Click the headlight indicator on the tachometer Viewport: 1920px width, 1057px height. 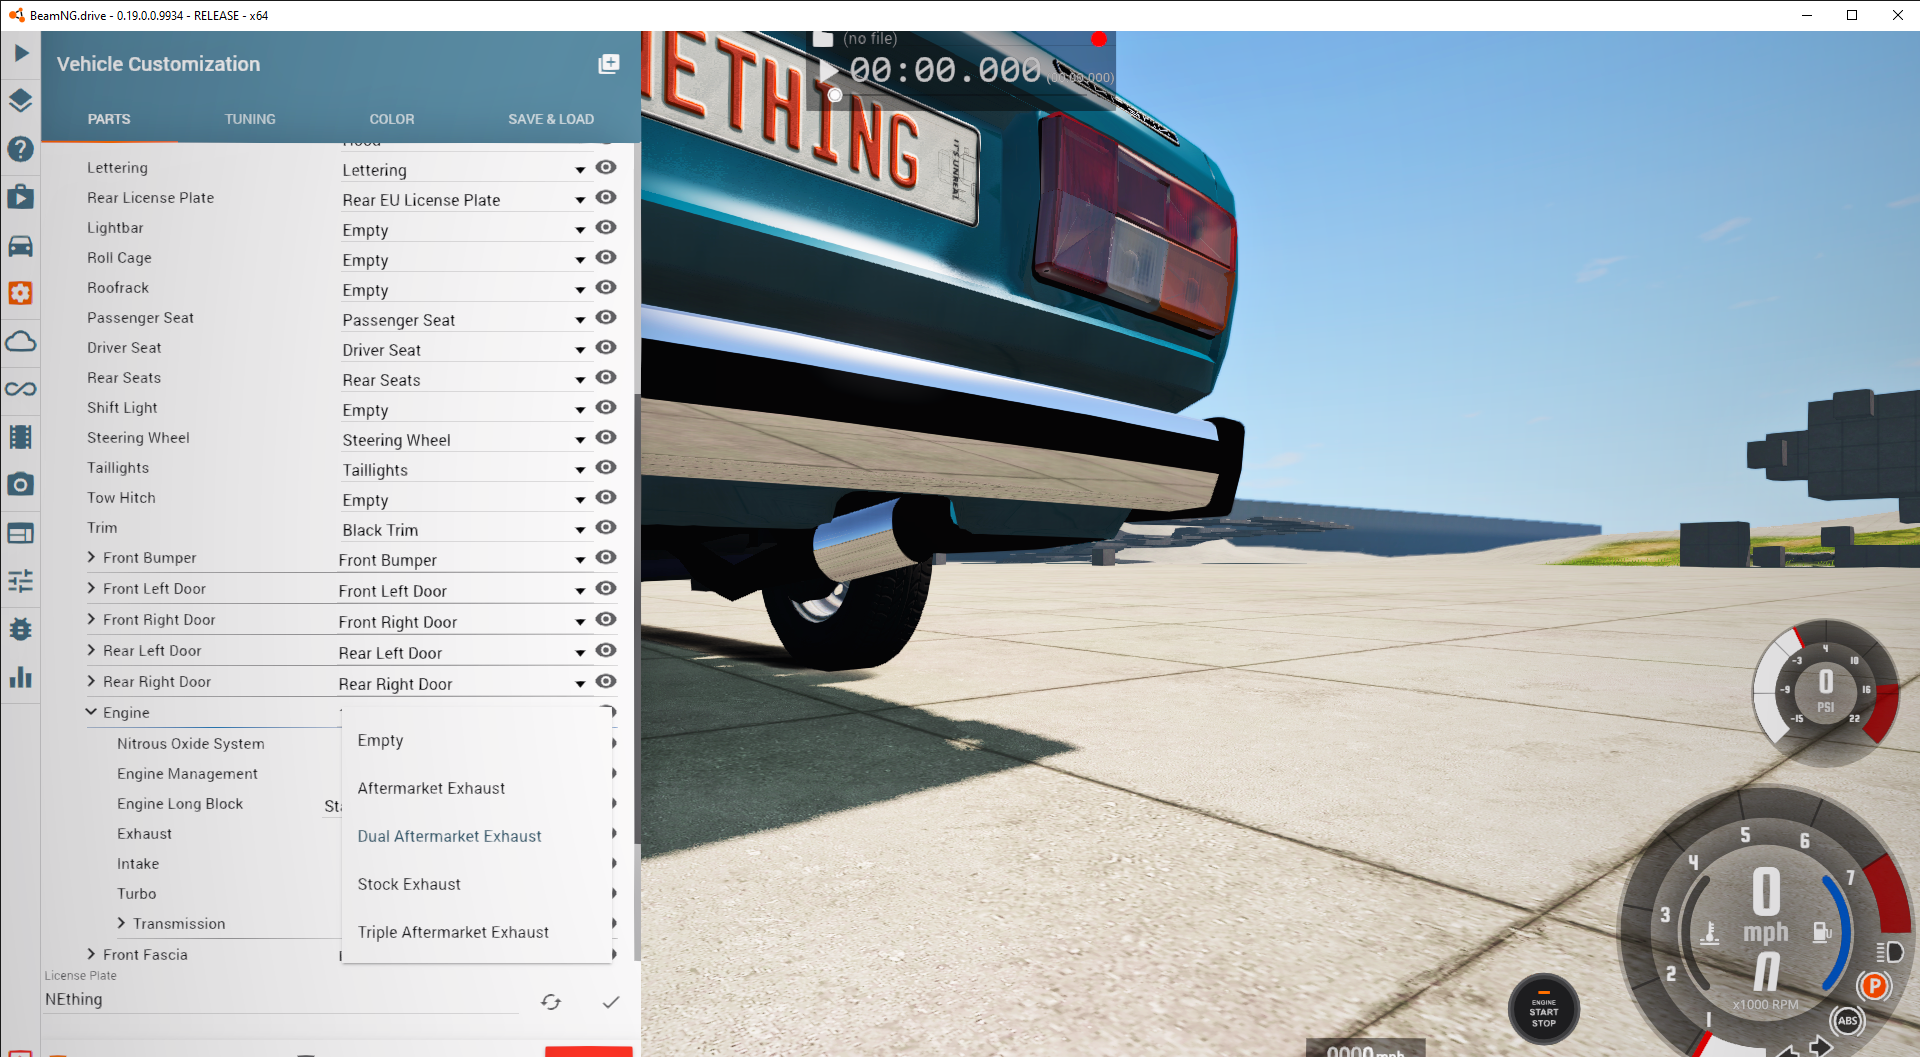[1889, 951]
